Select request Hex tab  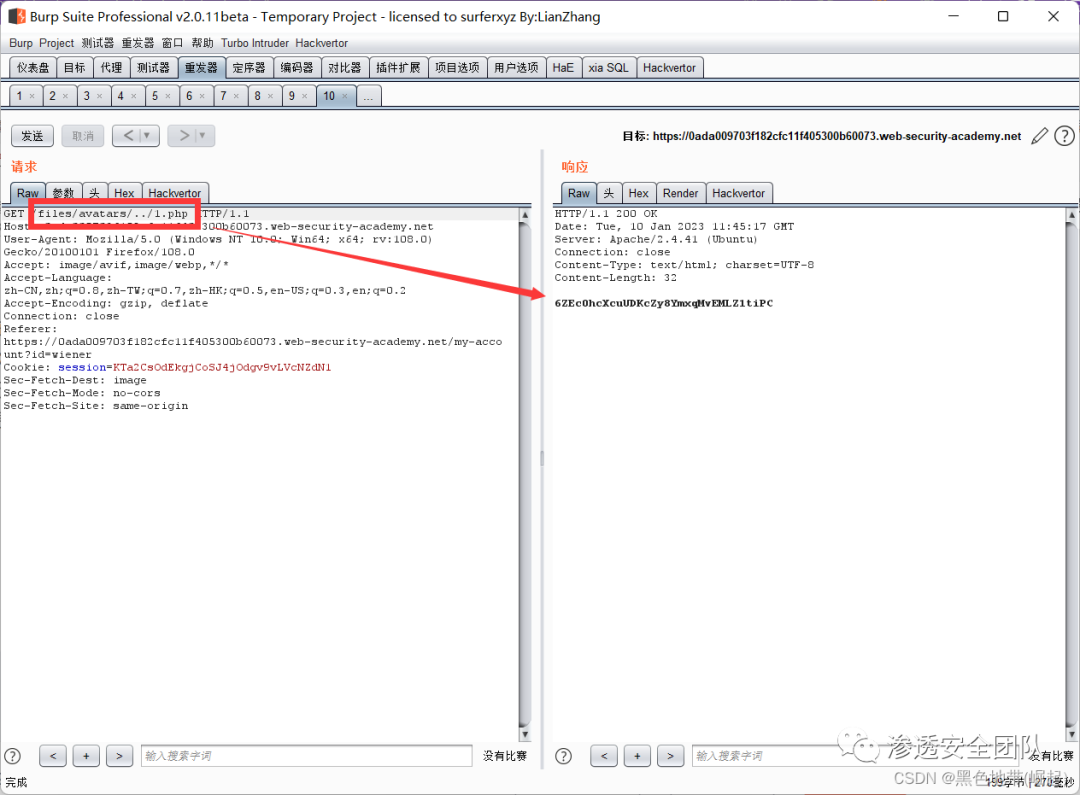tap(124, 194)
